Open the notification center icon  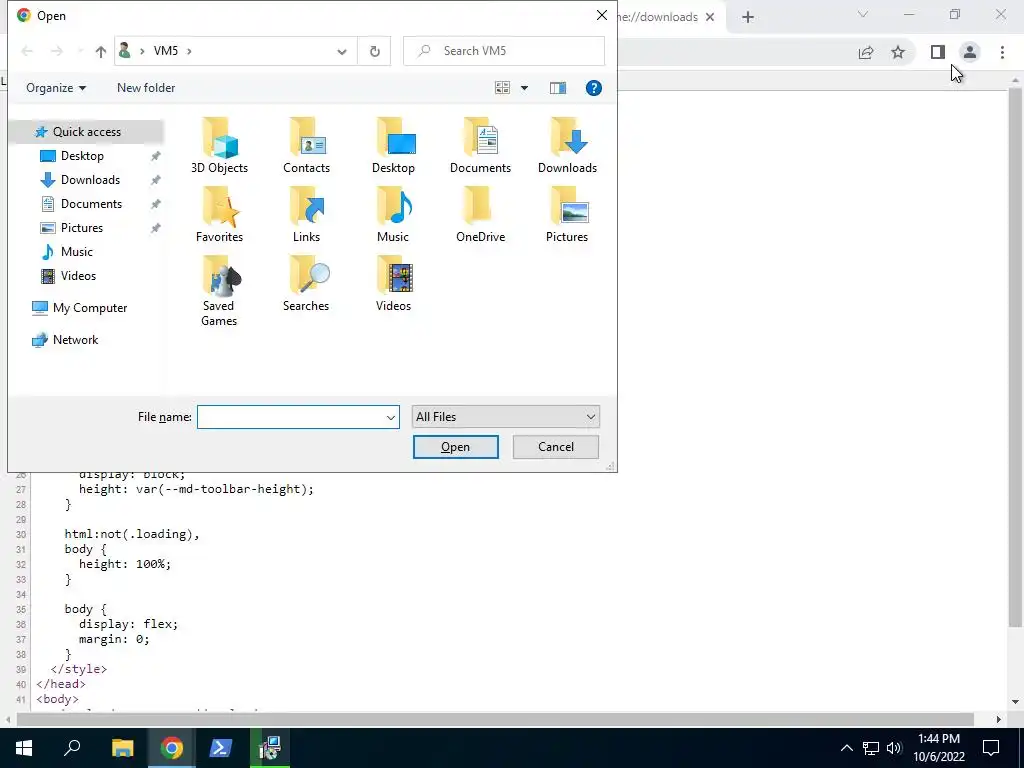pyautogui.click(x=991, y=748)
